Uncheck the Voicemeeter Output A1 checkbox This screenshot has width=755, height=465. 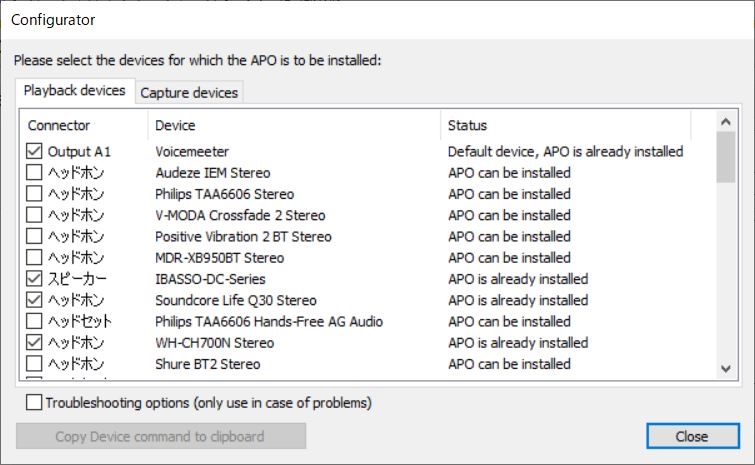34,152
